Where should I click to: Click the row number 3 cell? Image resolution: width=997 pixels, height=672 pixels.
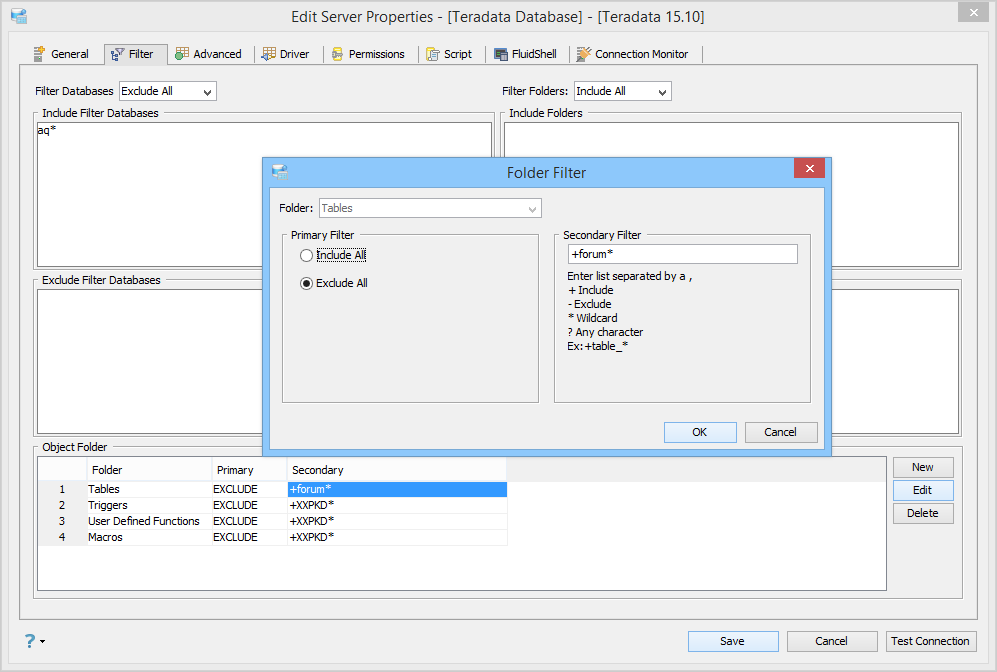[62, 521]
